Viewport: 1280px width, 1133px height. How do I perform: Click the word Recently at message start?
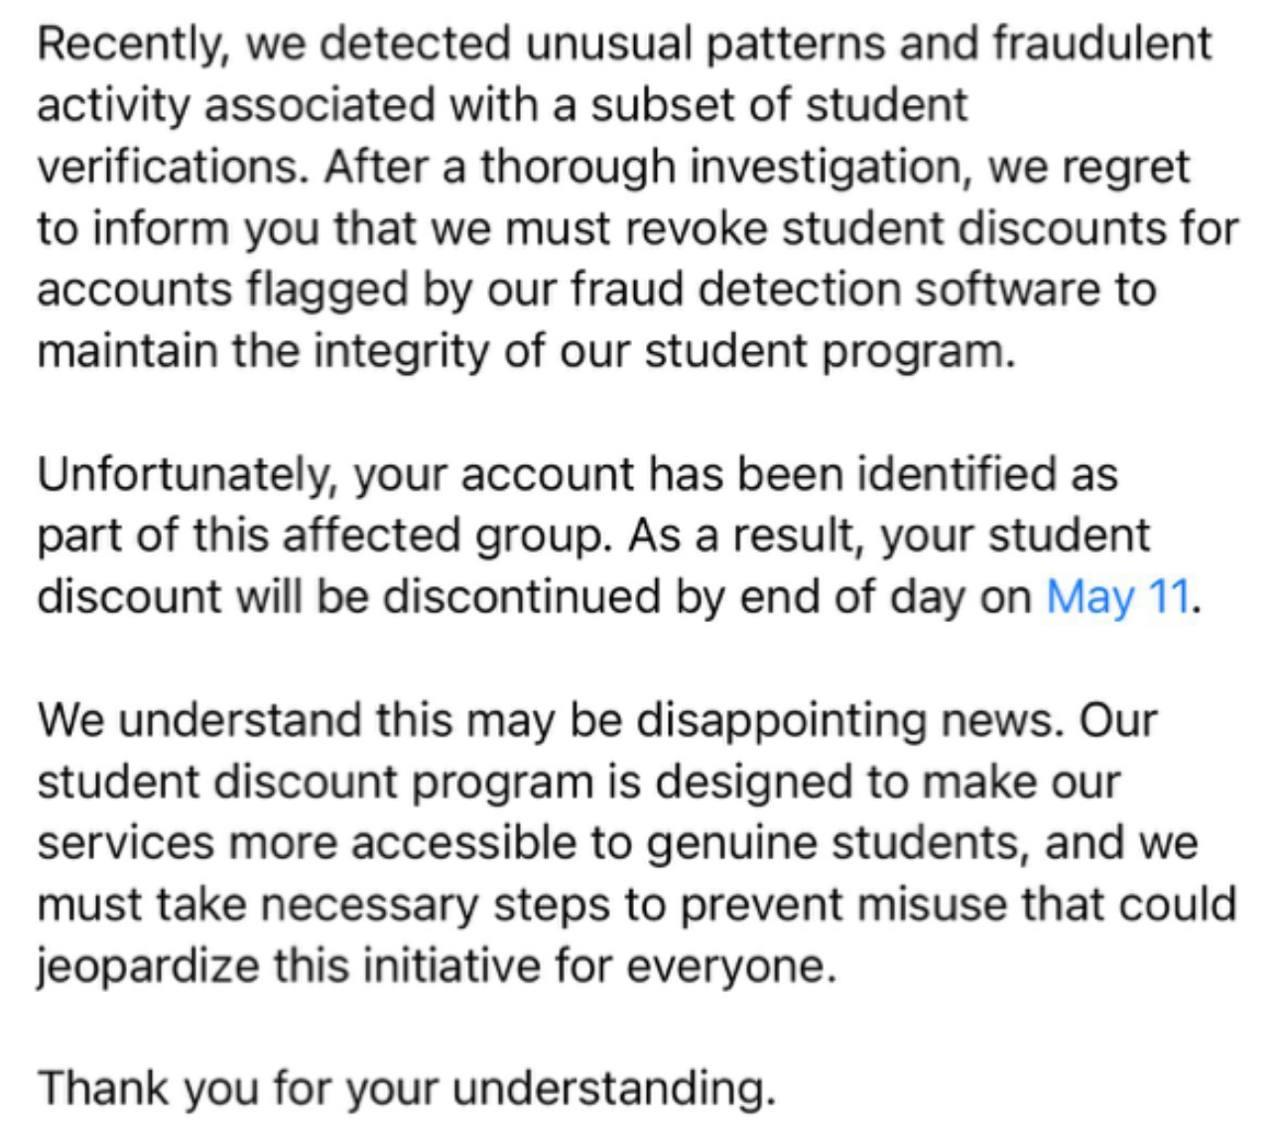click(130, 45)
